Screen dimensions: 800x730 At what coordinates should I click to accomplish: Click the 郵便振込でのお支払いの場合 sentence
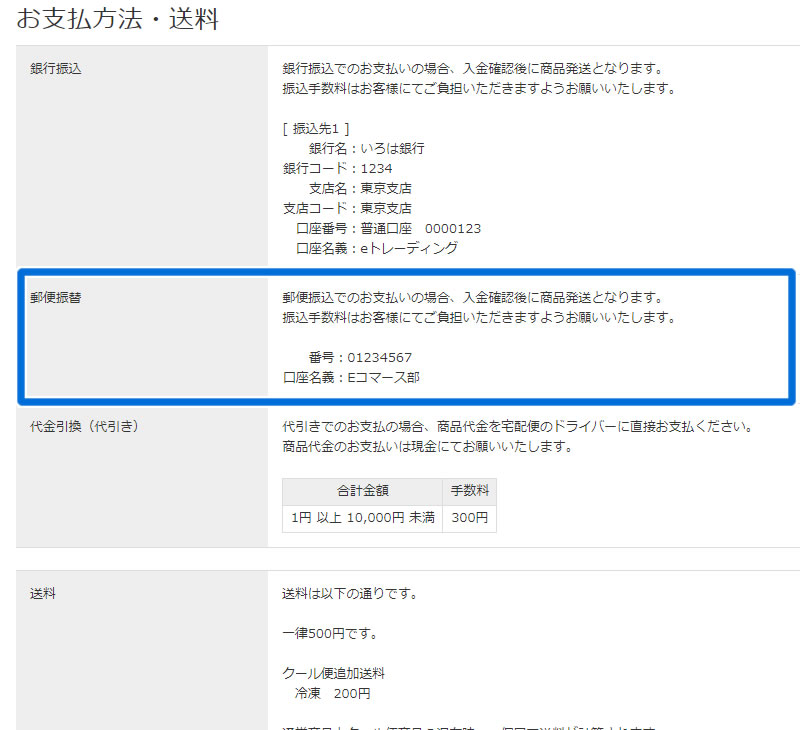473,297
